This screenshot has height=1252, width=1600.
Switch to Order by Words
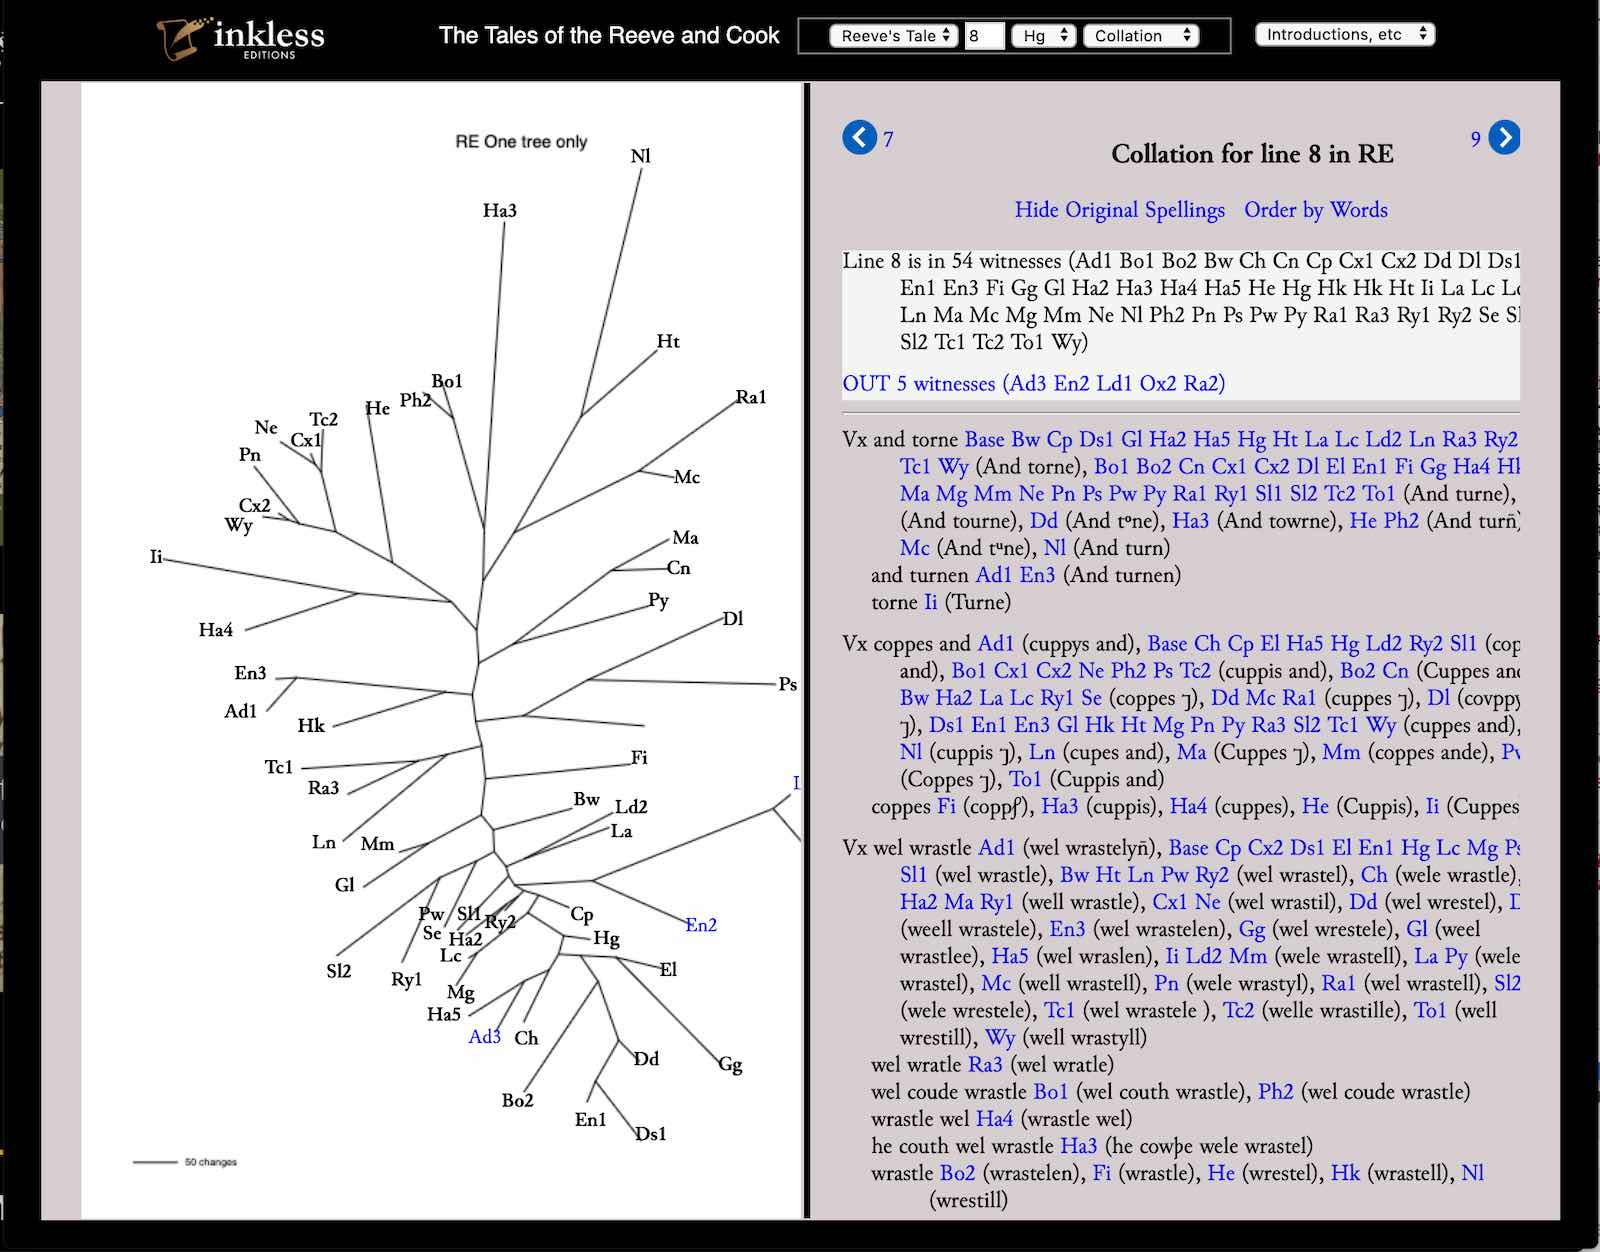pos(1315,210)
